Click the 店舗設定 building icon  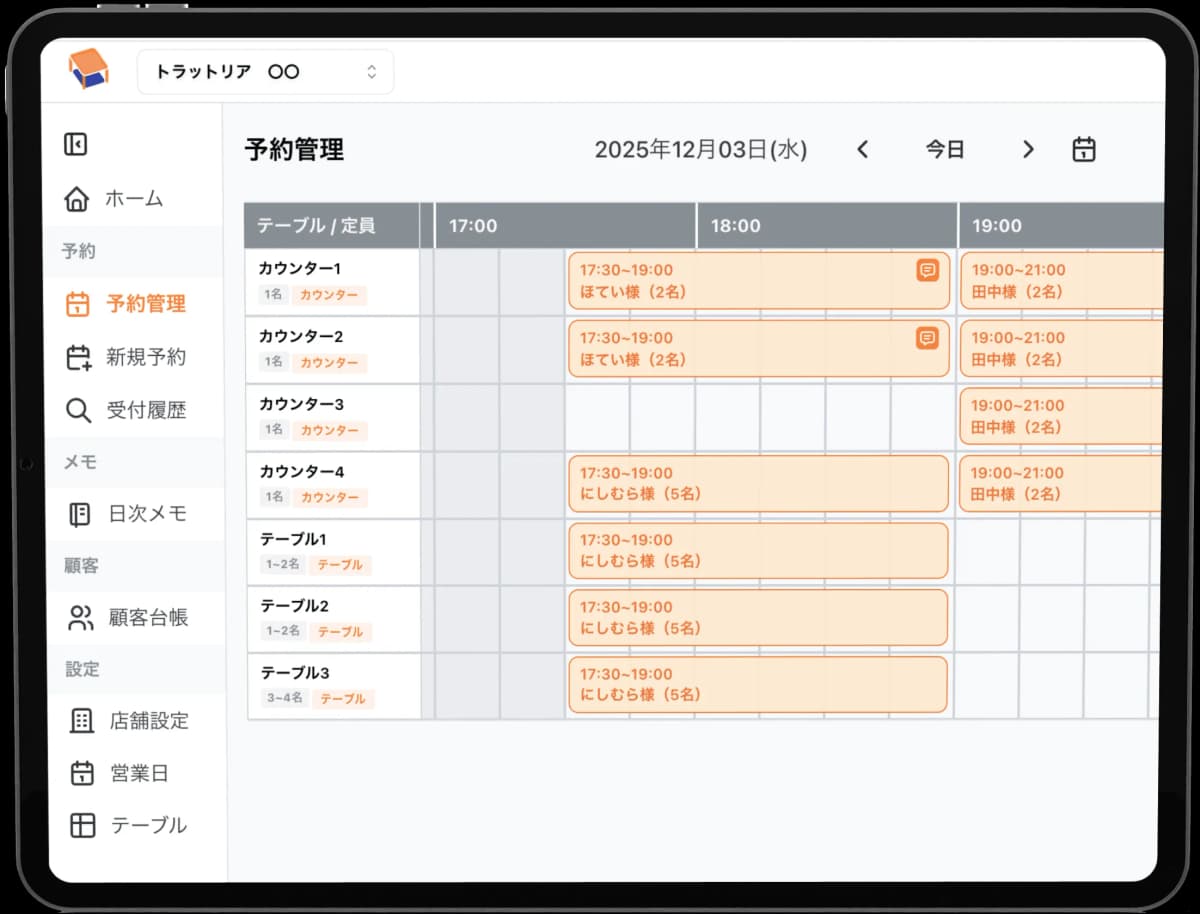80,721
